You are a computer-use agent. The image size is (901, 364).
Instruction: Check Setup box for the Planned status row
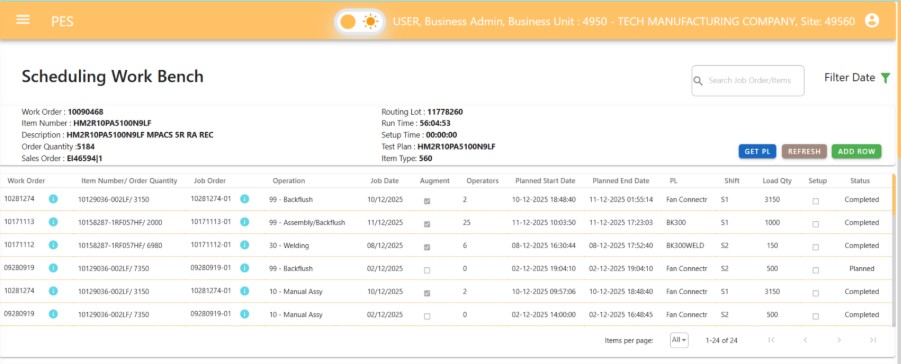815,270
